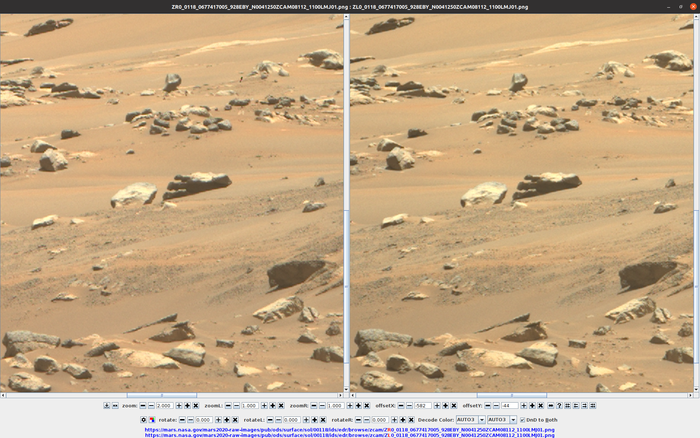Screen dimensions: 700x438
Task: Reset offsetY with the X icon
Action: coord(540,405)
